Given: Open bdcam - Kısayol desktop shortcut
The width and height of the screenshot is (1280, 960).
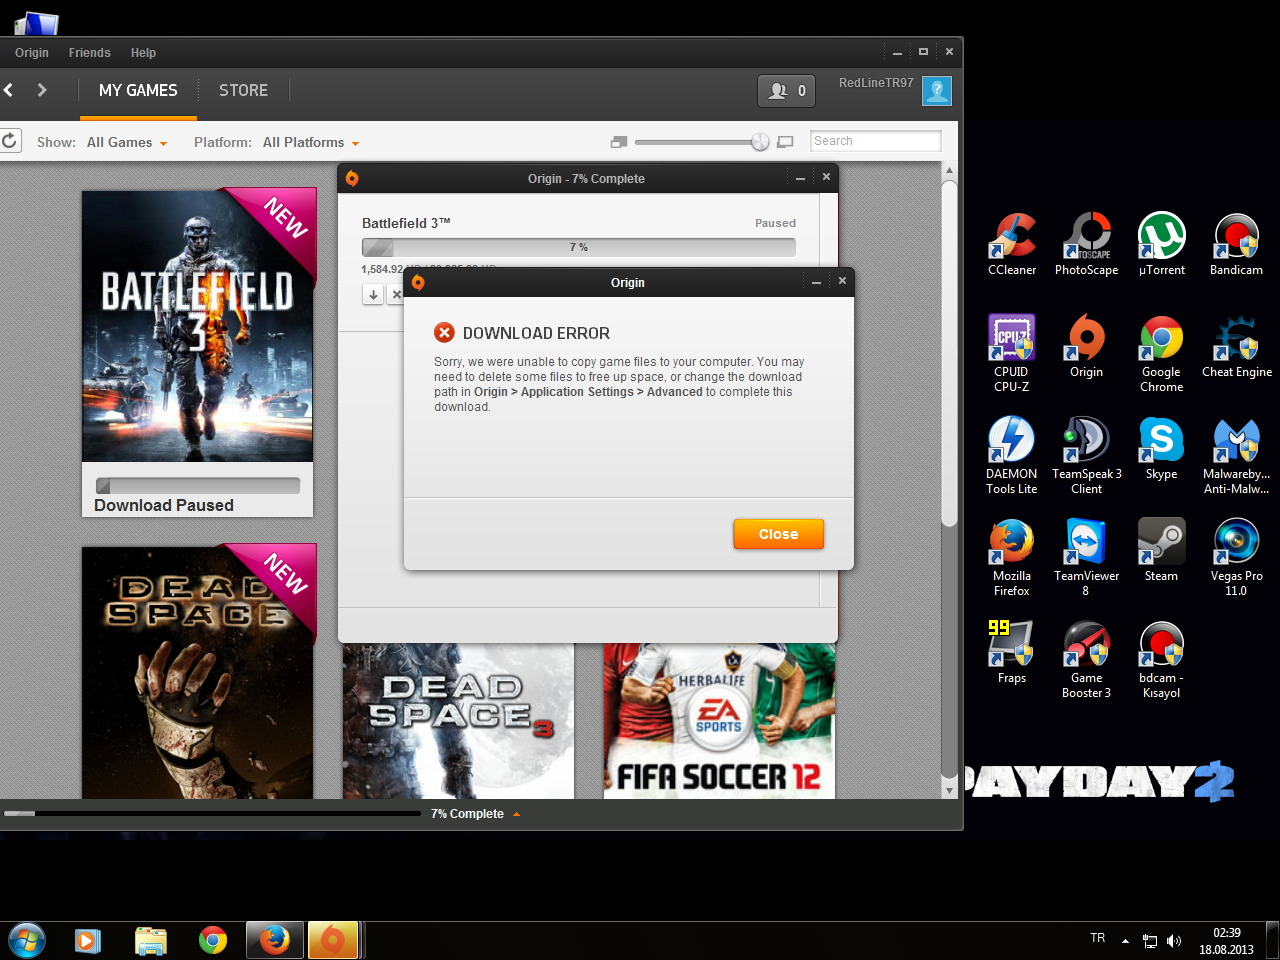Looking at the screenshot, I should tap(1162, 659).
